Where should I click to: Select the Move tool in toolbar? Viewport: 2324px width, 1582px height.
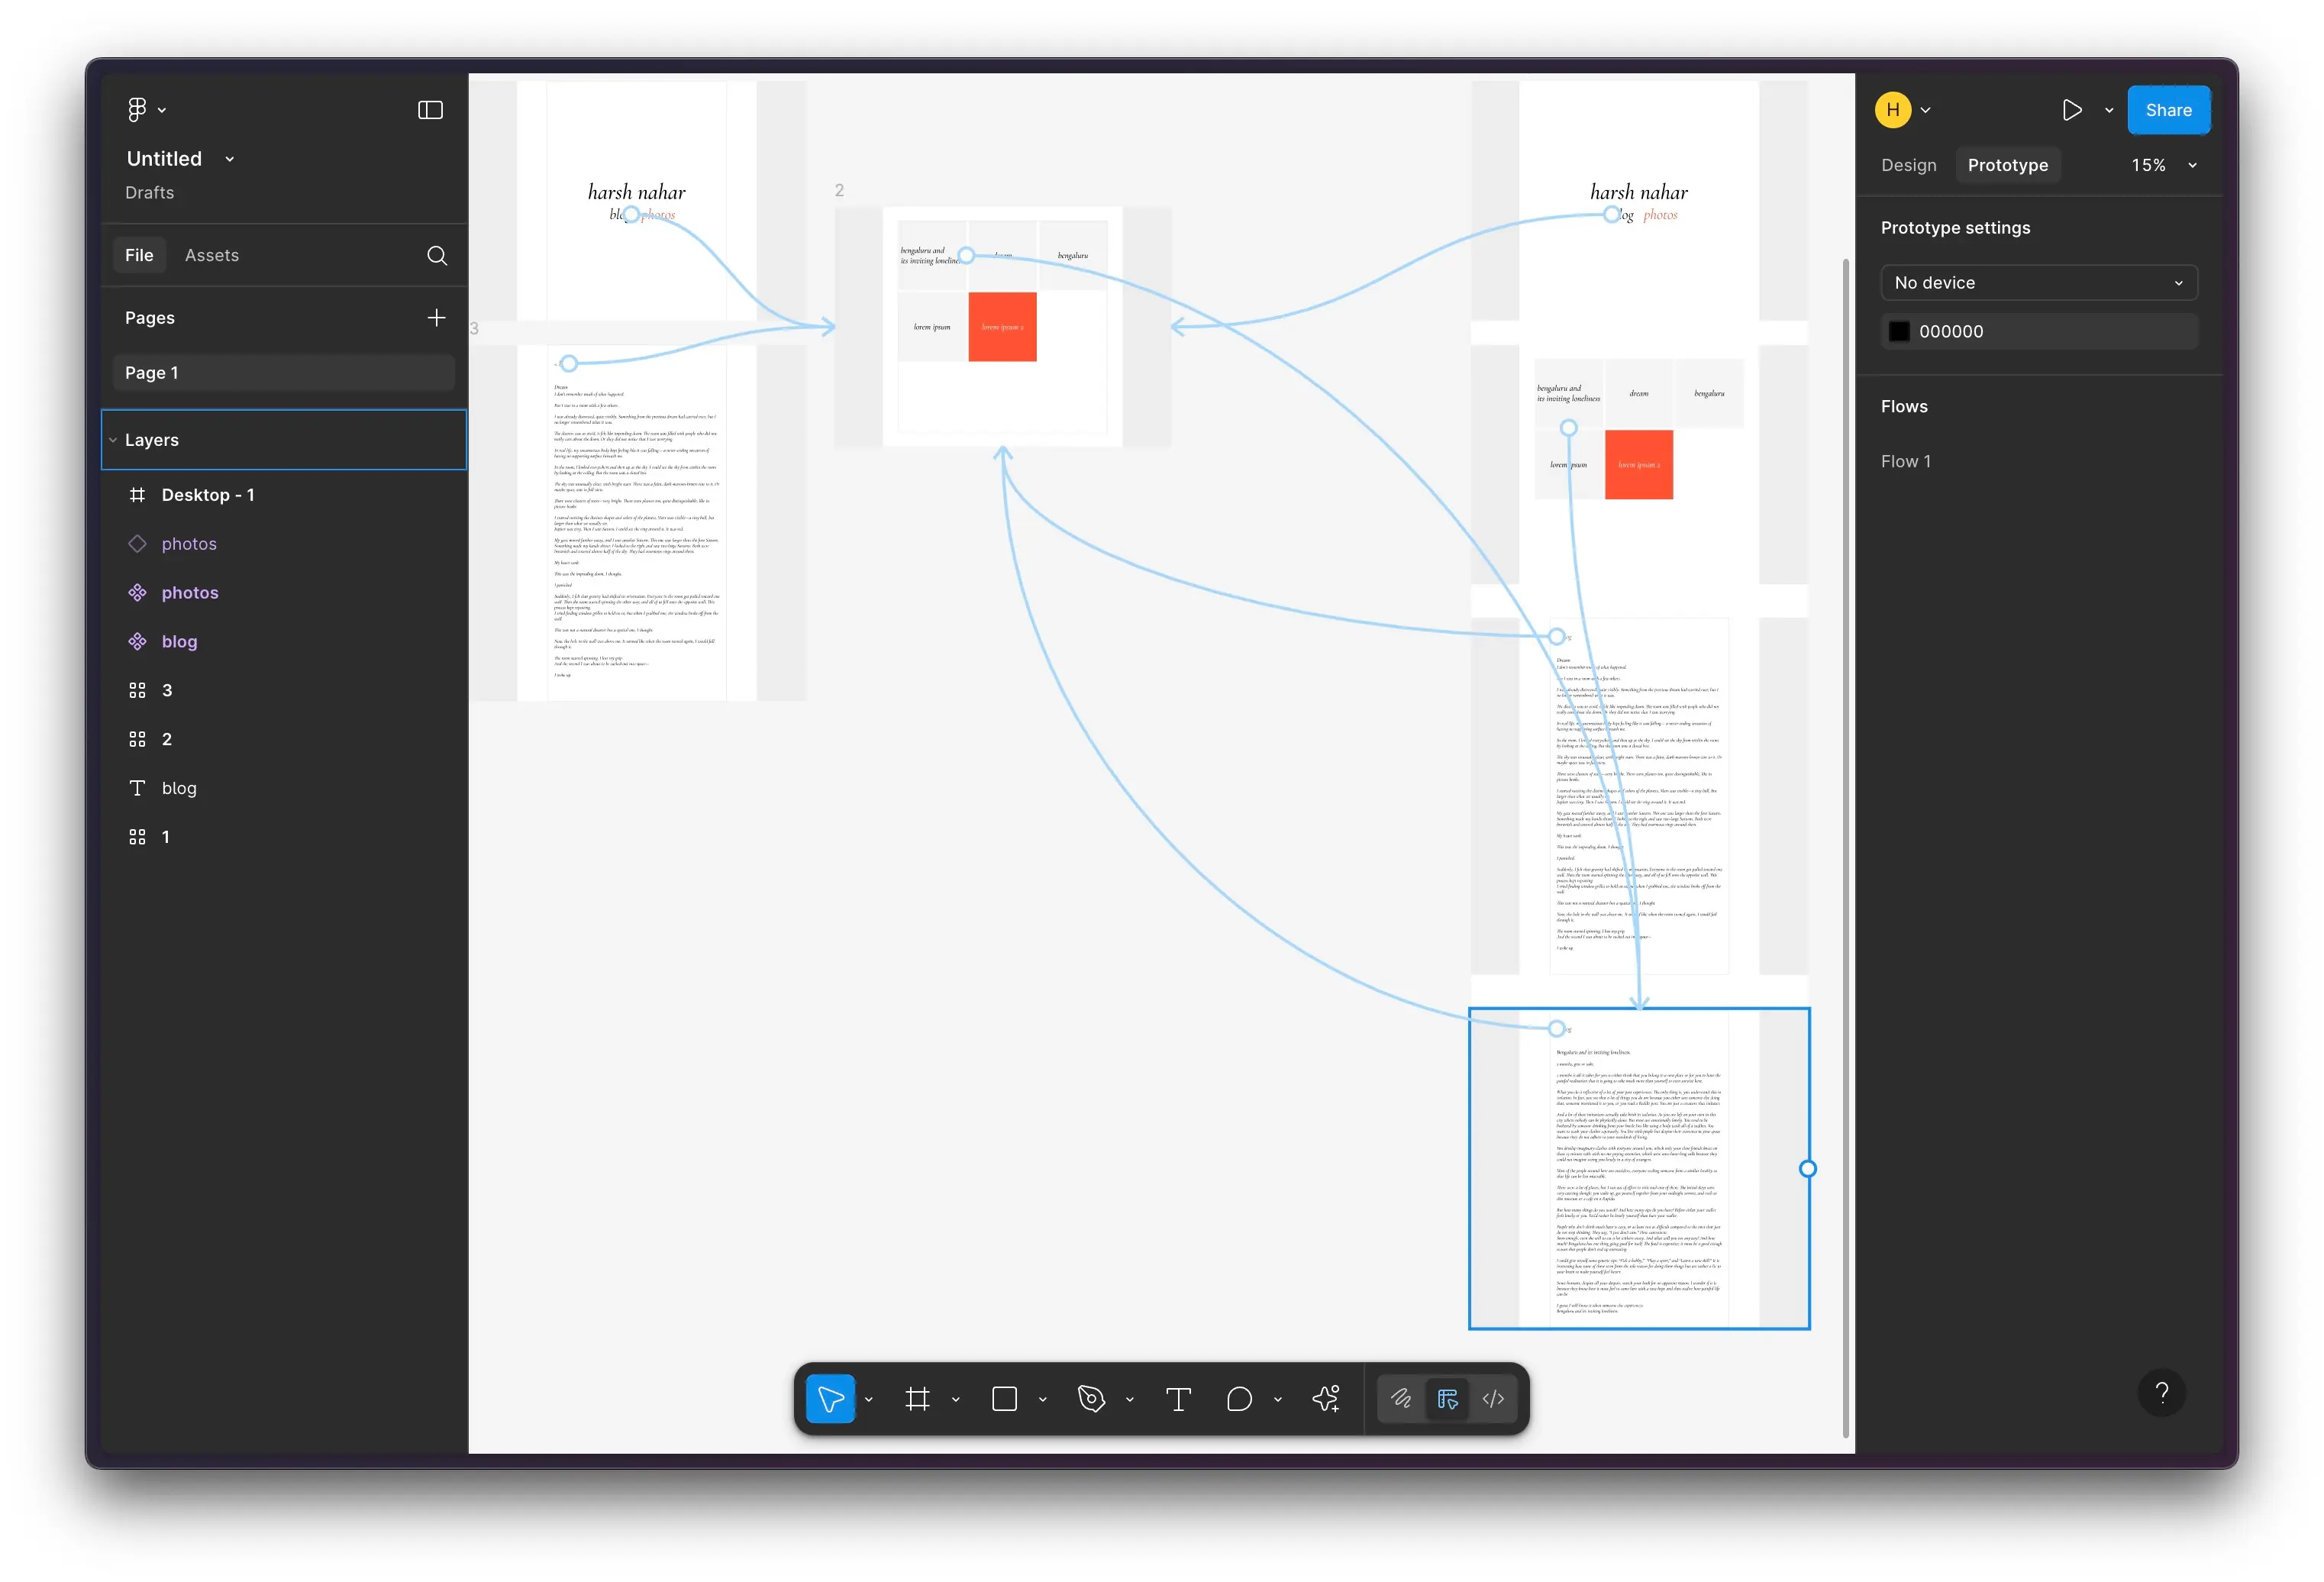coord(830,1398)
